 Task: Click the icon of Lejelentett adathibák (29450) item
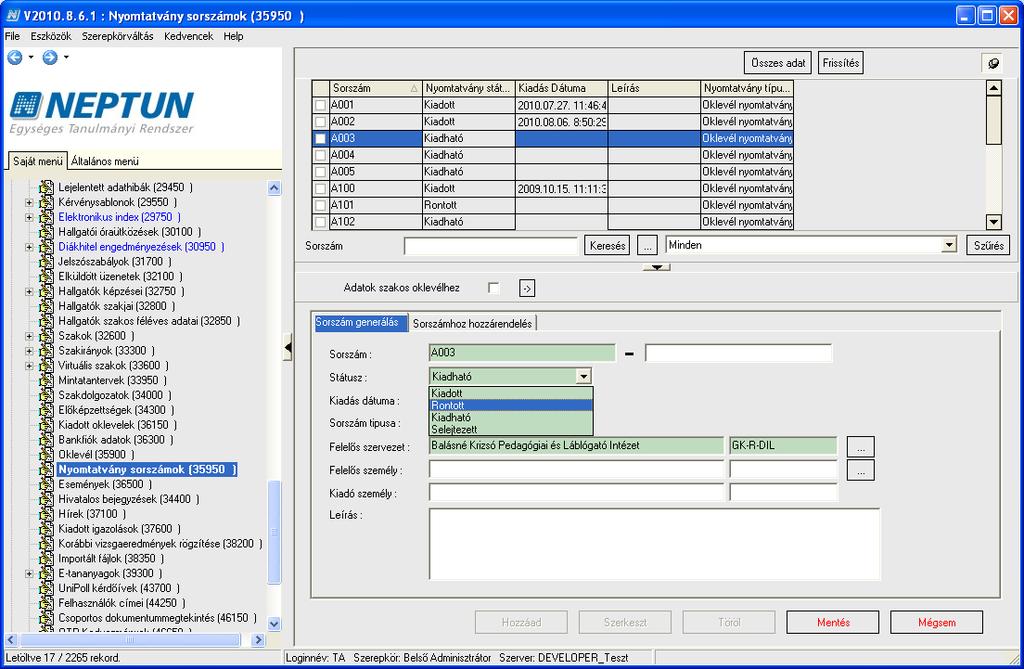46,187
